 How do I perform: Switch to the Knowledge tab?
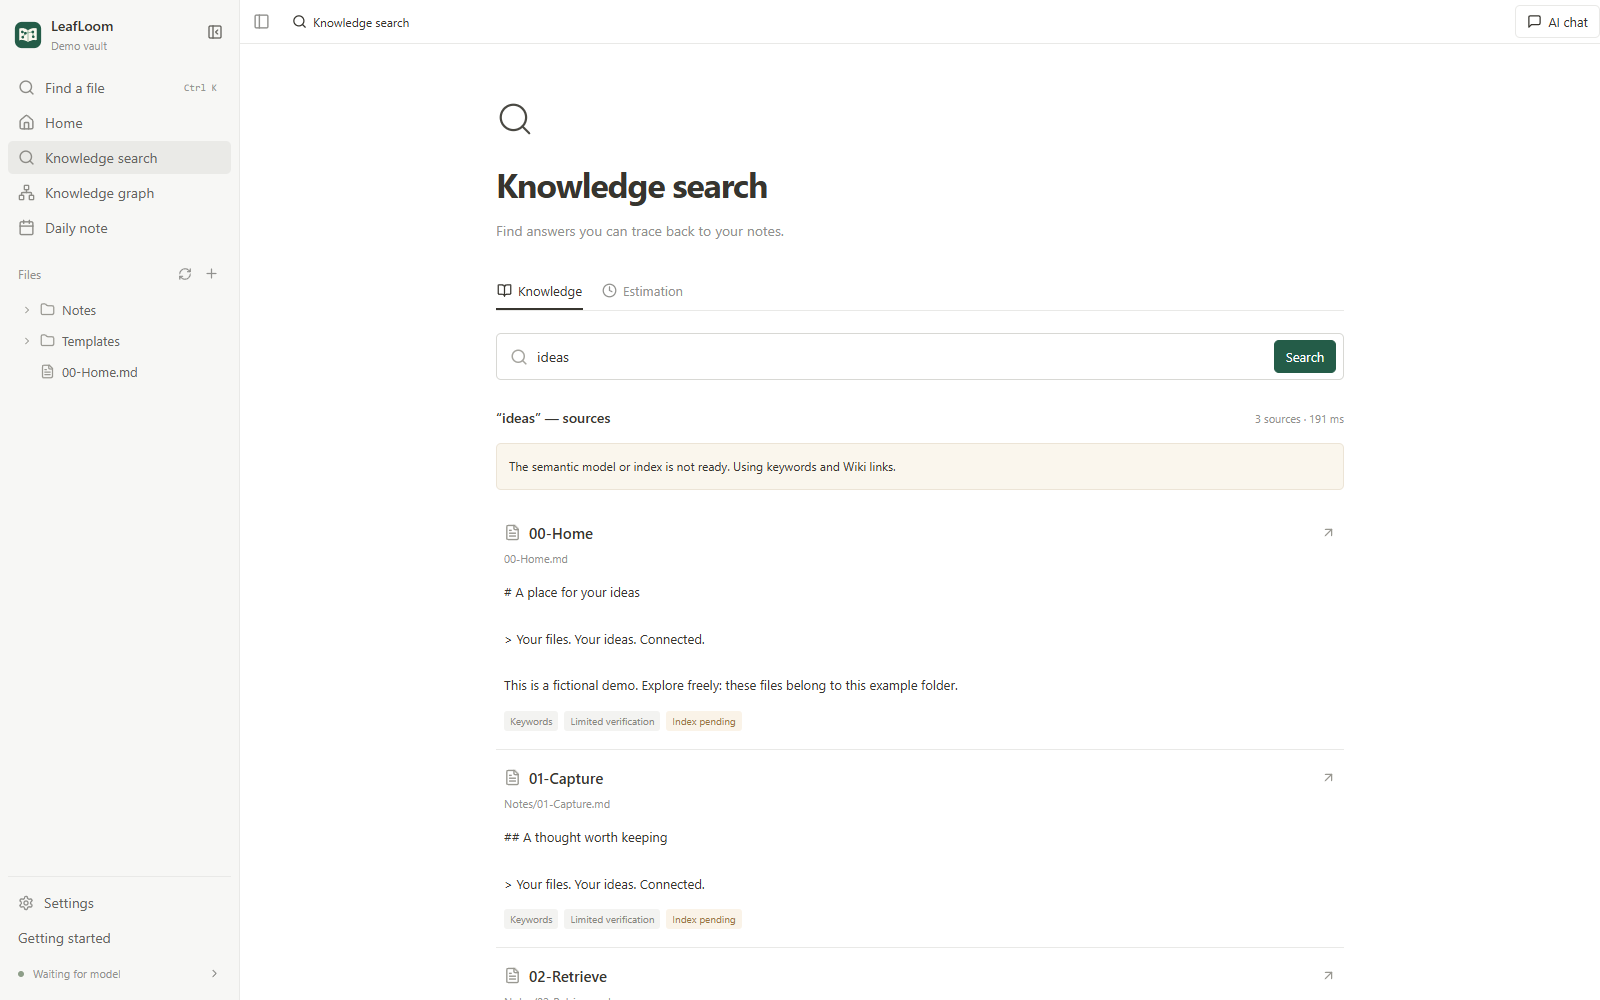540,291
